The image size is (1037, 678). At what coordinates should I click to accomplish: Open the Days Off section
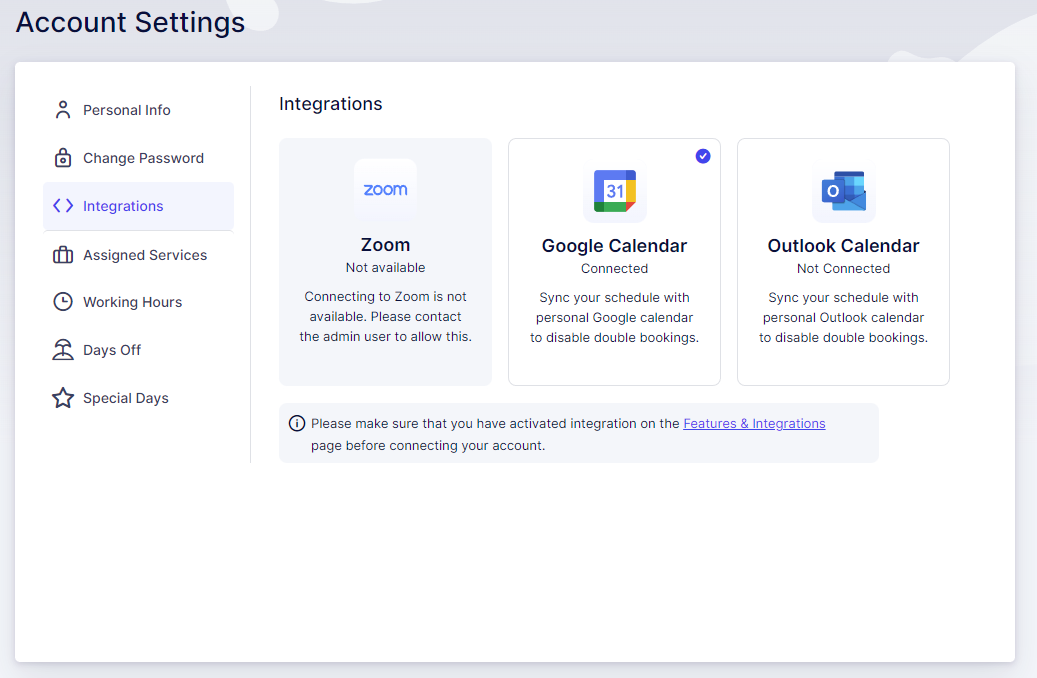pos(138,350)
